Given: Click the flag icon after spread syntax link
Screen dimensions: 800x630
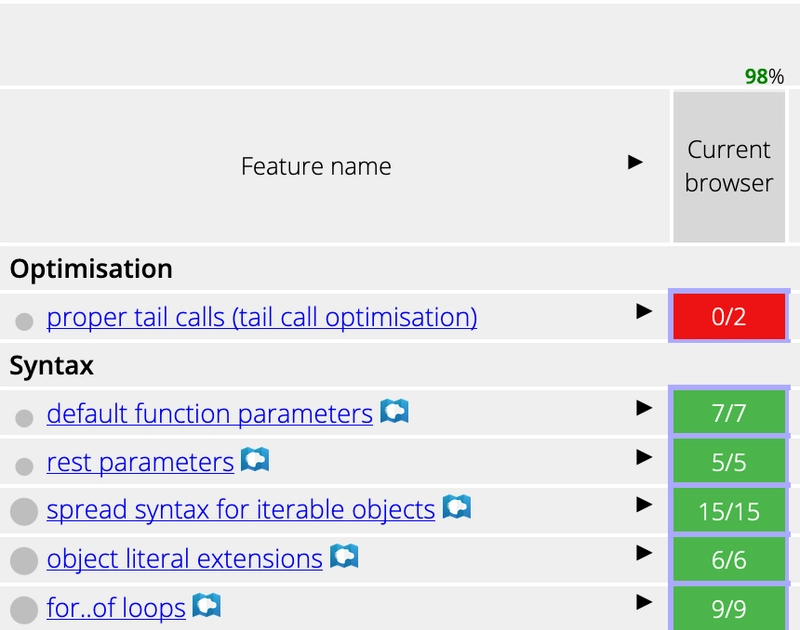Looking at the screenshot, I should (x=457, y=508).
